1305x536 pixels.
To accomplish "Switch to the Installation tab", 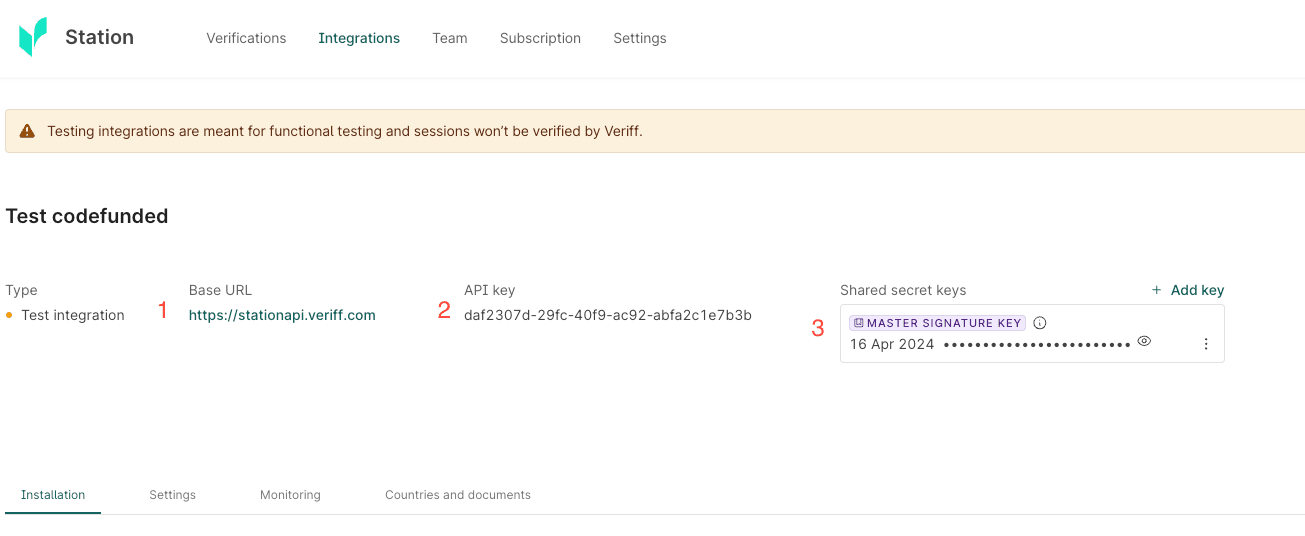I will tap(53, 495).
